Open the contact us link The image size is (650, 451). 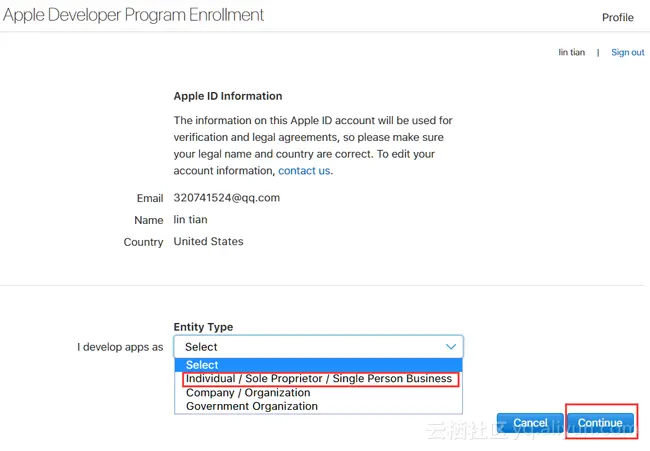(304, 171)
